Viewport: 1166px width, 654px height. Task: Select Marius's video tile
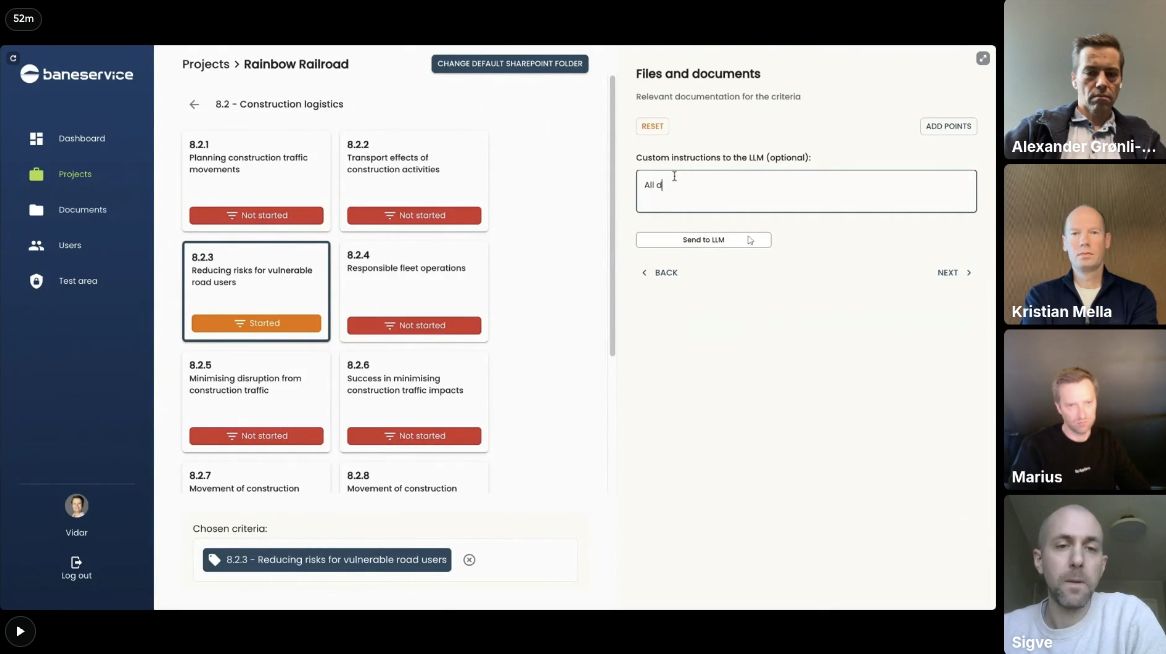pos(1085,410)
